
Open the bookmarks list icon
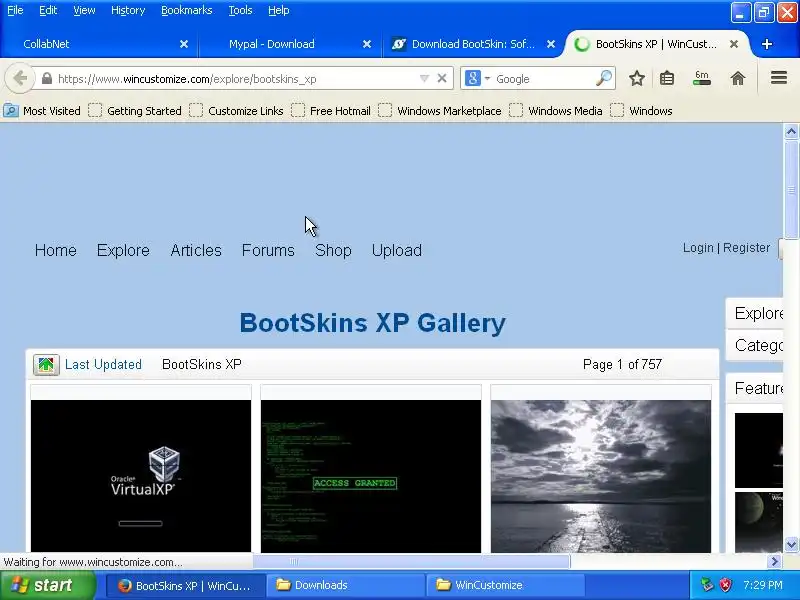click(667, 79)
